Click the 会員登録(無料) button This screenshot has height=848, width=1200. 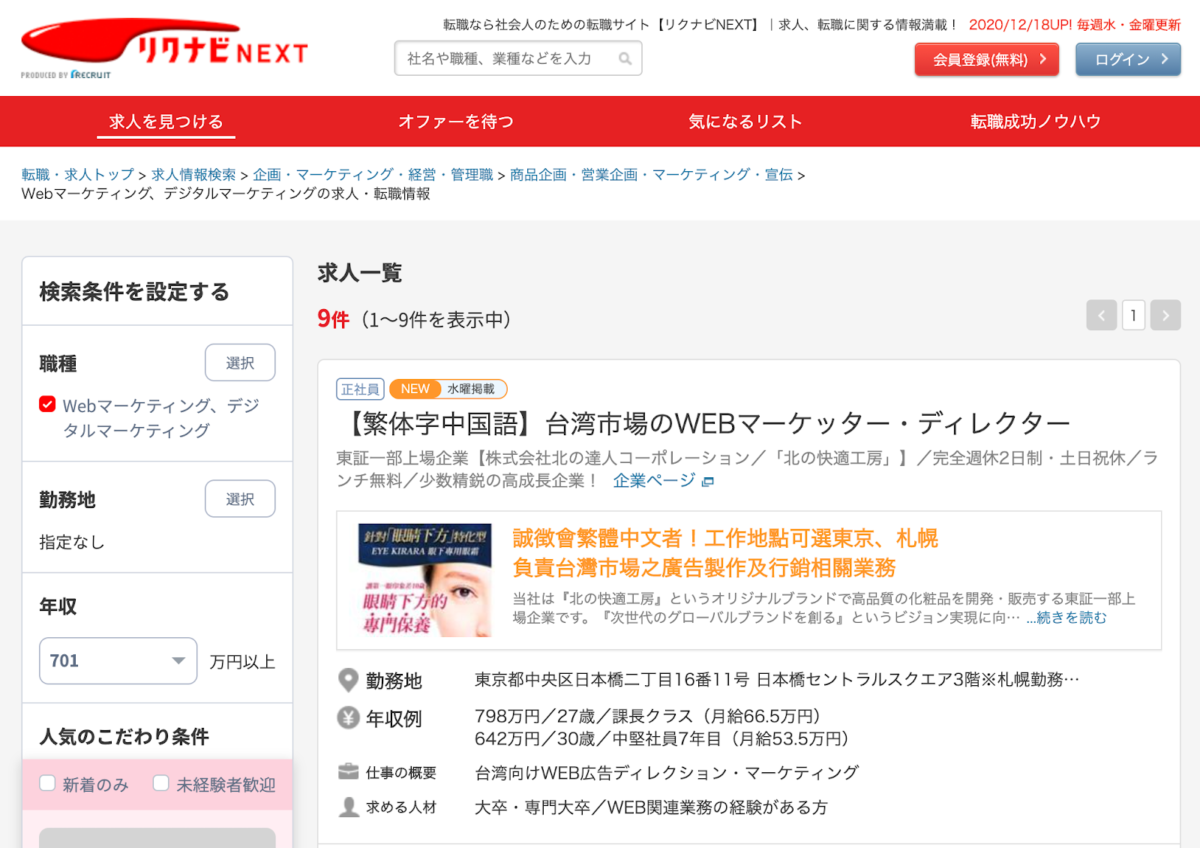coord(987,59)
